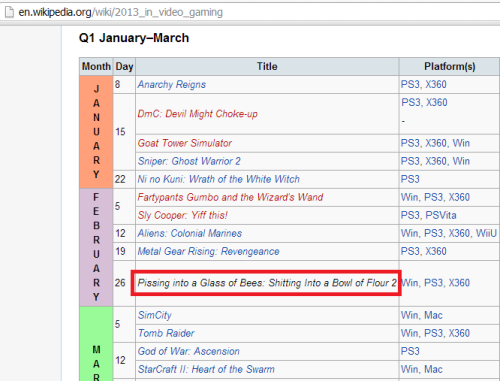
Task: Open the DmC: Devil Might Choke-up red link
Action: 197,114
